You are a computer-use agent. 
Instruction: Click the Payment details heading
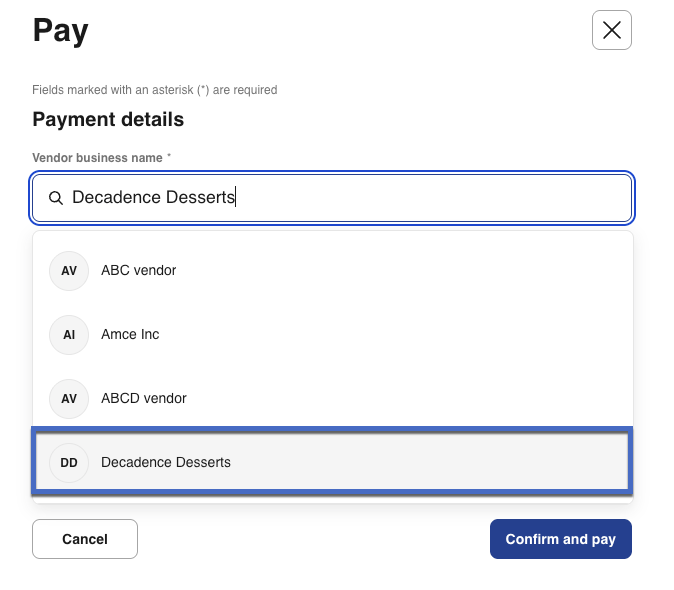coord(108,120)
